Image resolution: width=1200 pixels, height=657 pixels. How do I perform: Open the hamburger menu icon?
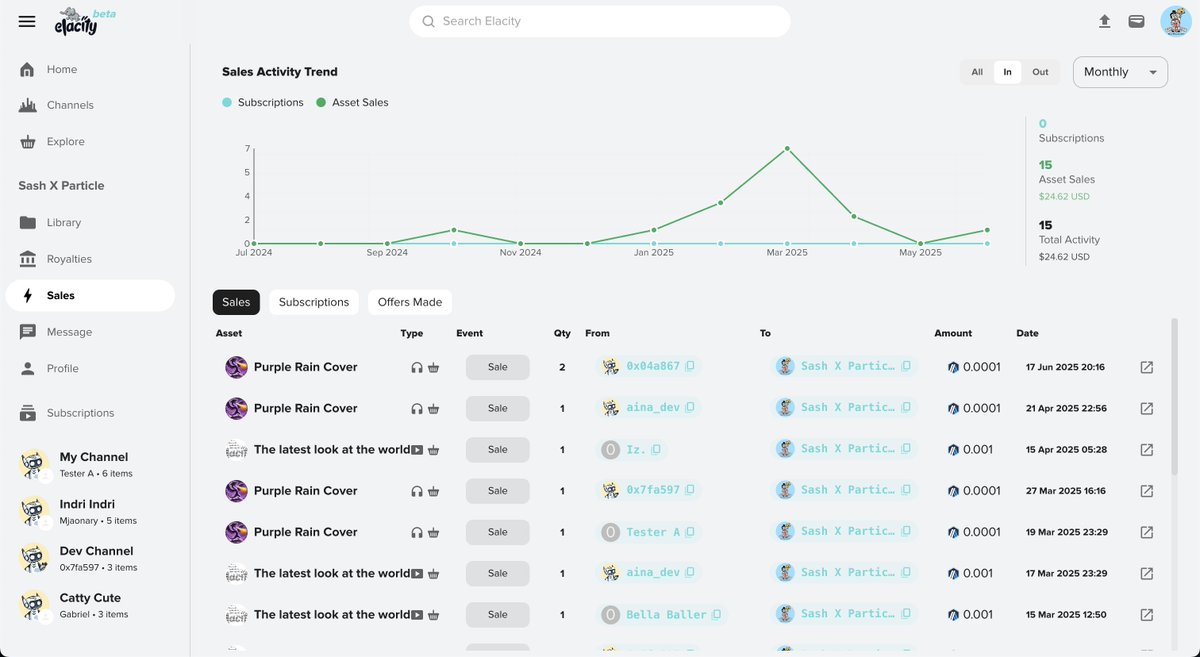point(27,21)
